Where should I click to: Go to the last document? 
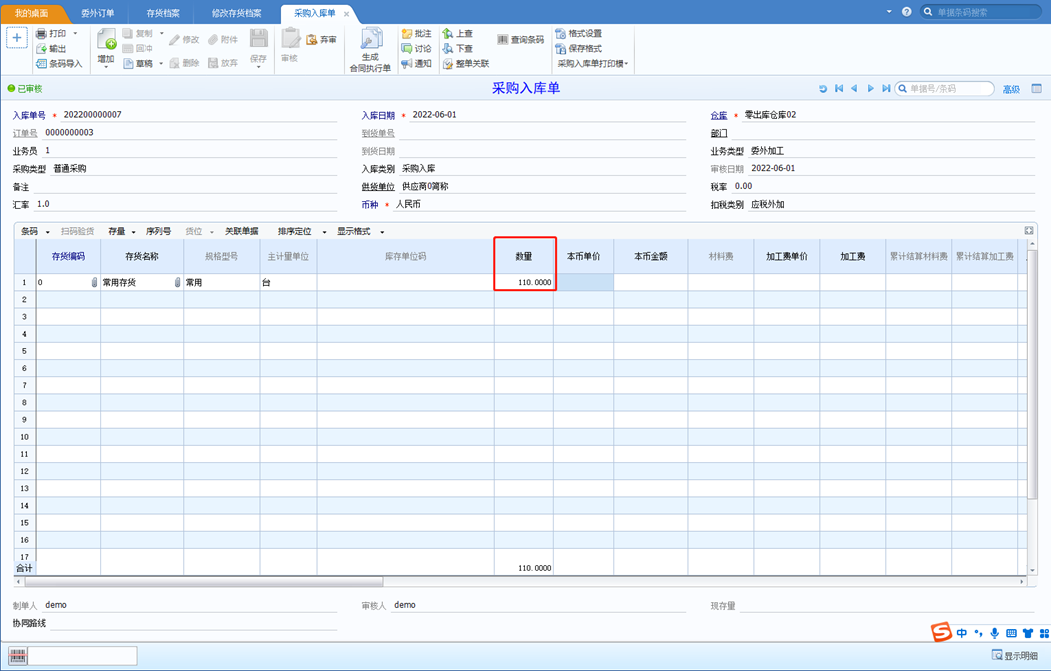click(885, 88)
